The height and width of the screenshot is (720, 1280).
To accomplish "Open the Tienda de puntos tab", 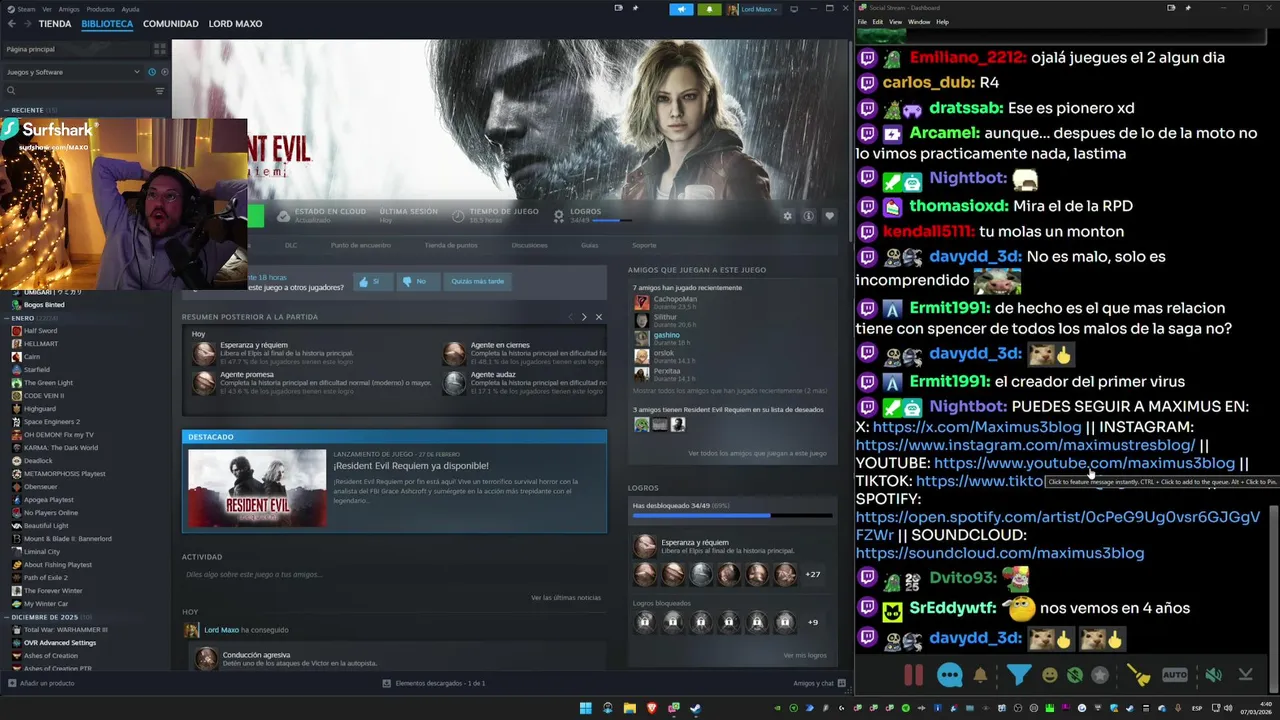I will [451, 245].
